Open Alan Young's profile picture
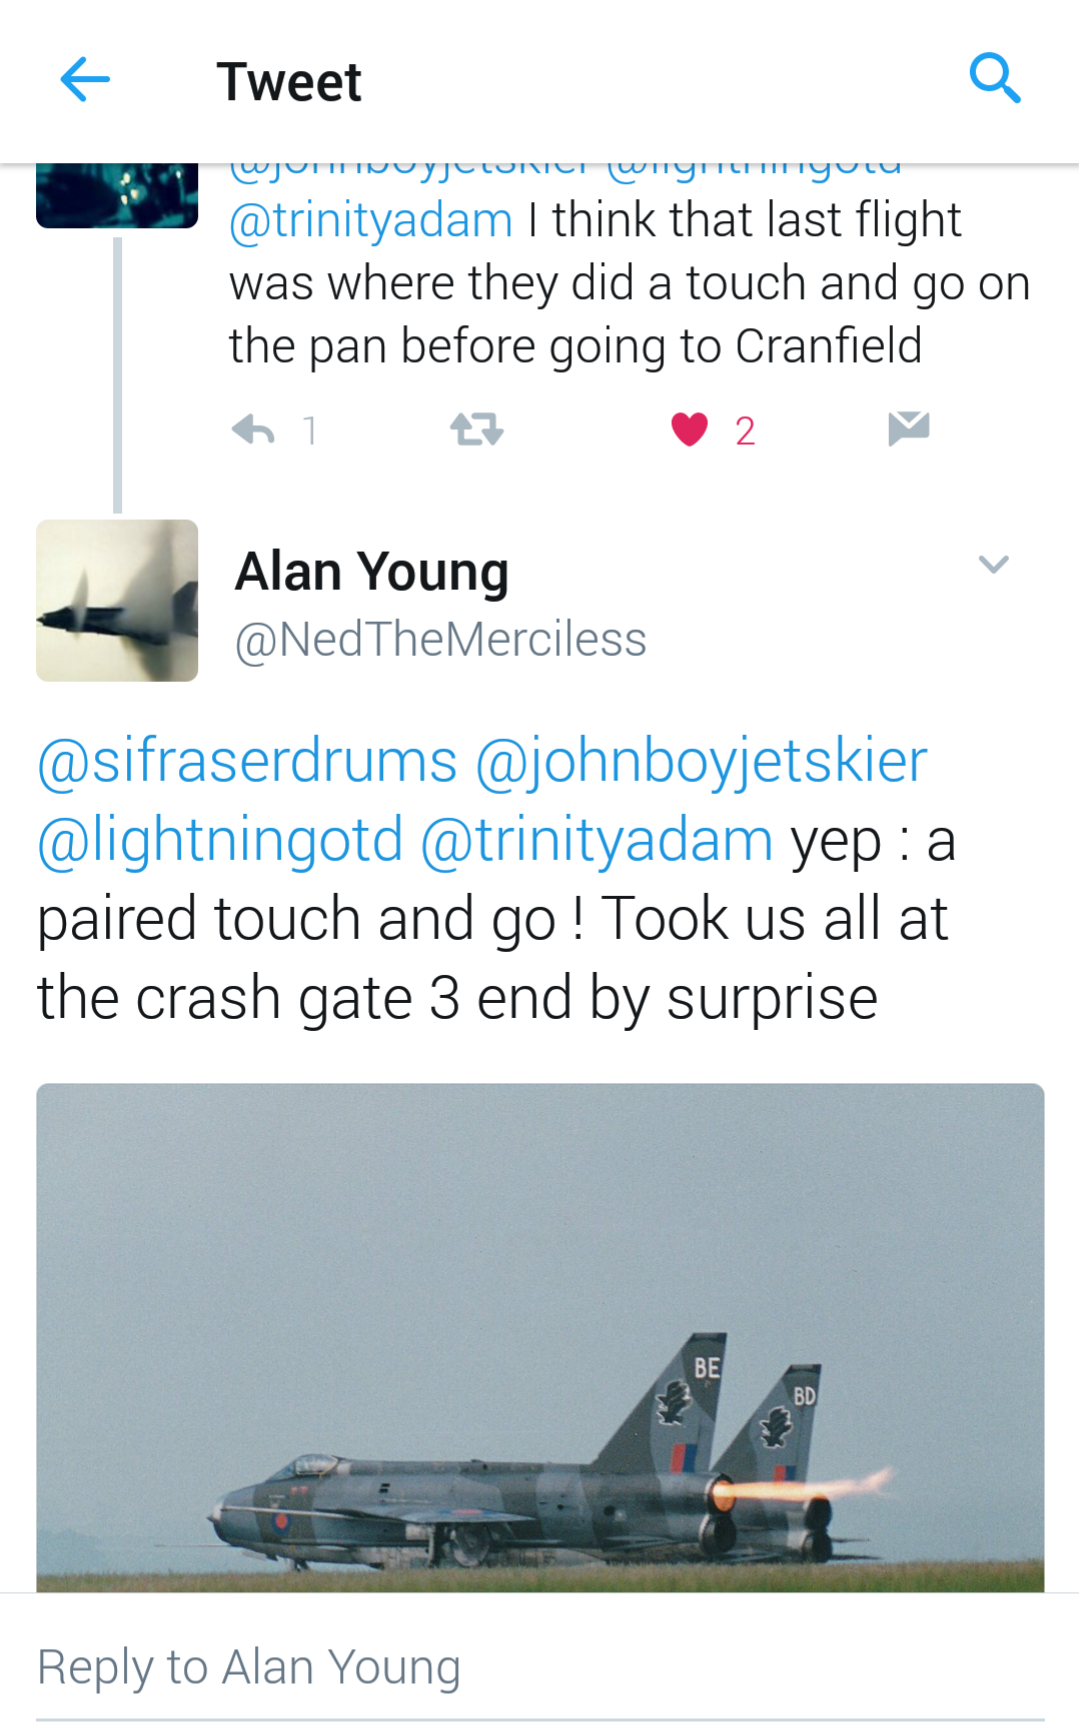Viewport: 1079px width, 1731px height. [x=117, y=600]
